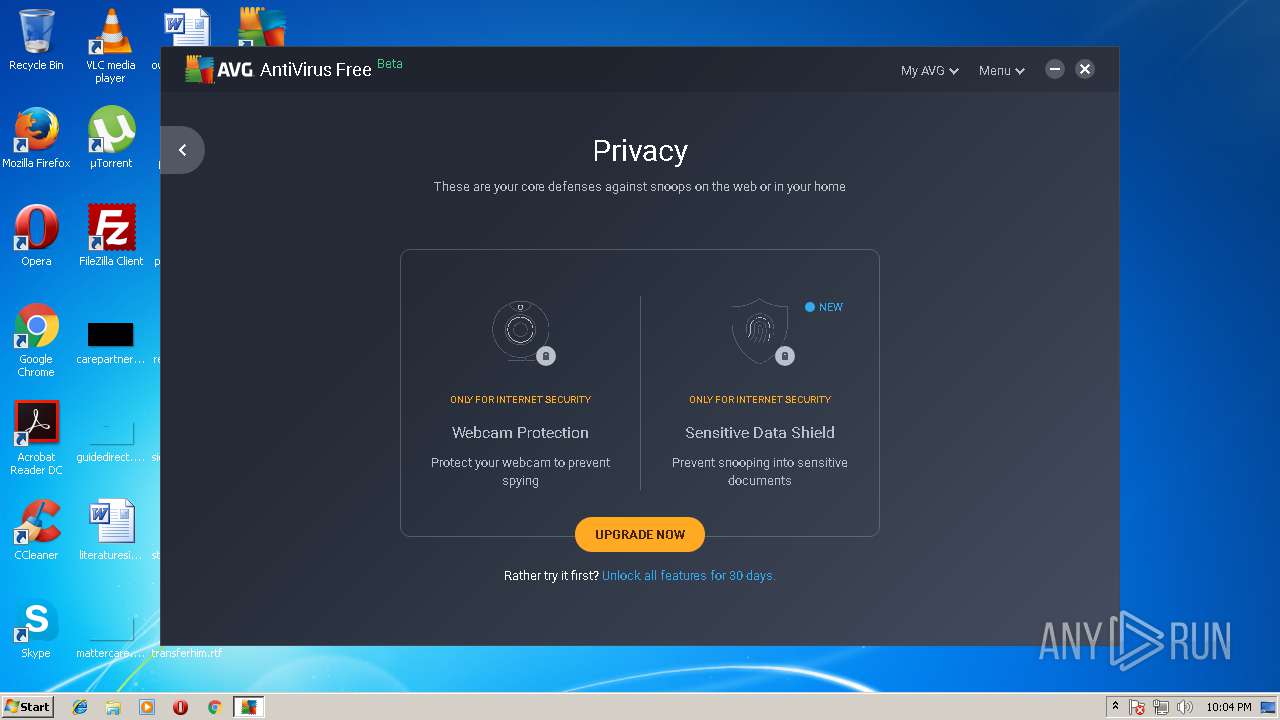Launch Opera from the taskbar
This screenshot has width=1280, height=720.
180,707
